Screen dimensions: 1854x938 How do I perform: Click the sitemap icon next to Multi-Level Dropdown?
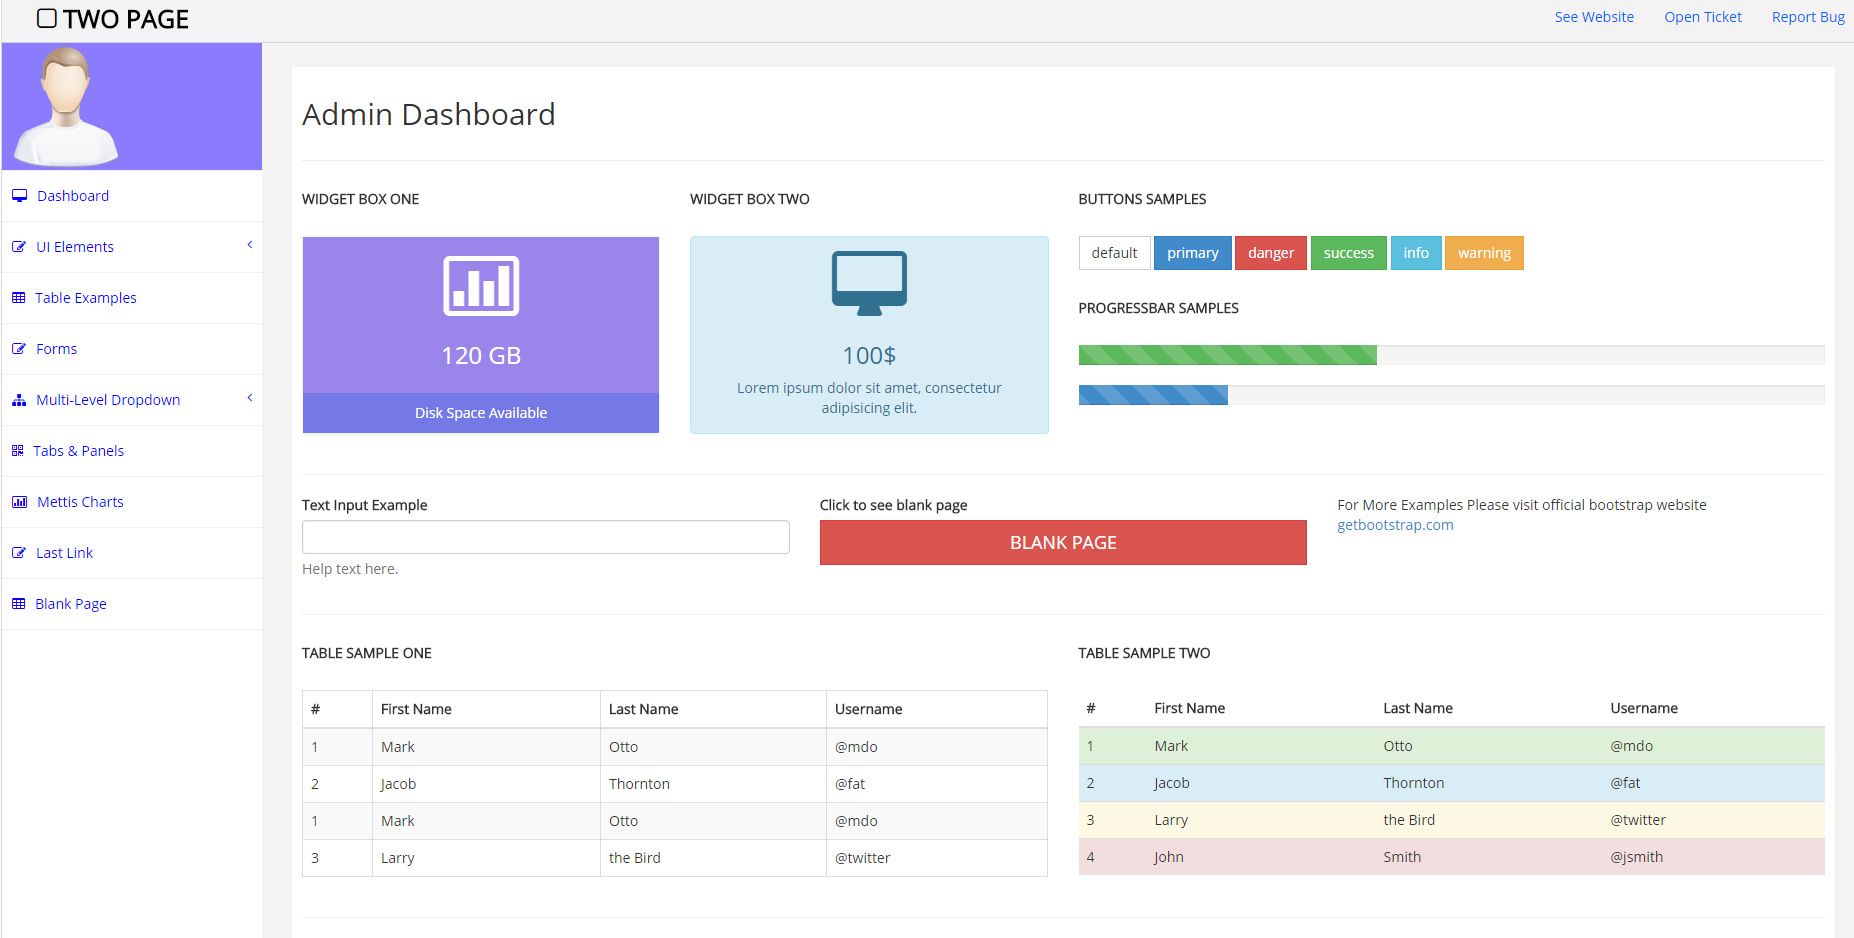pos(19,400)
